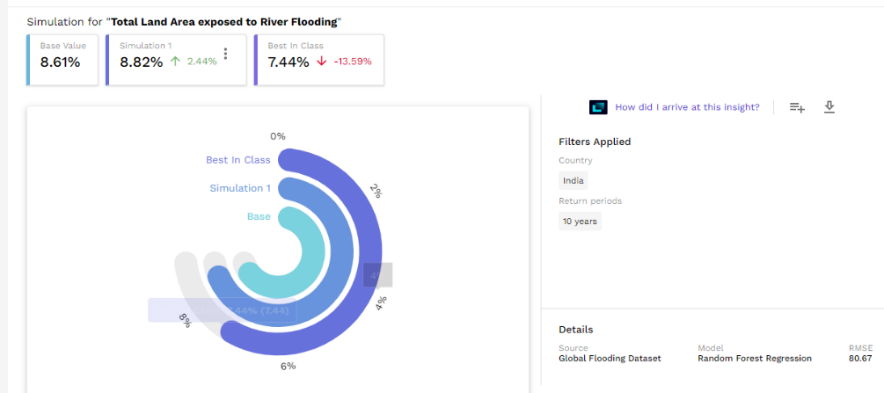Click Random Forest Regression model text

tap(754, 358)
